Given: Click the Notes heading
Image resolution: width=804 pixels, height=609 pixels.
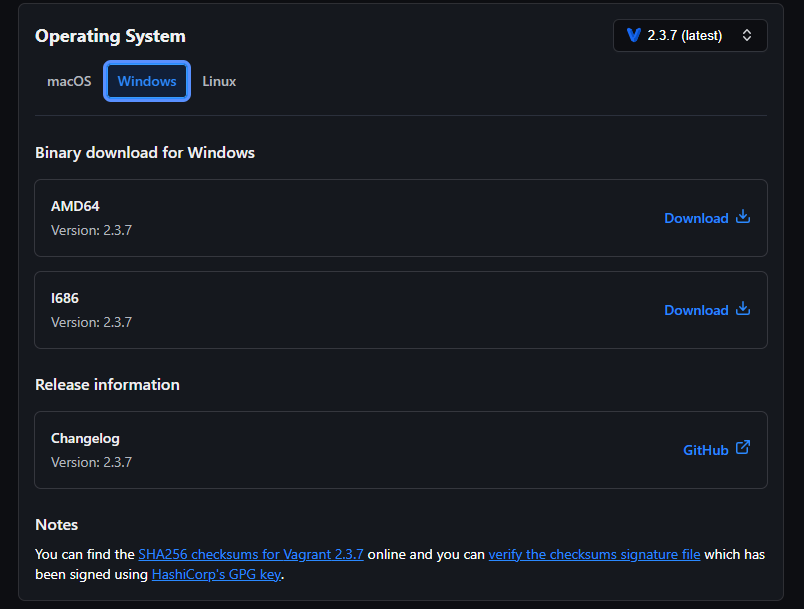Looking at the screenshot, I should (56, 524).
